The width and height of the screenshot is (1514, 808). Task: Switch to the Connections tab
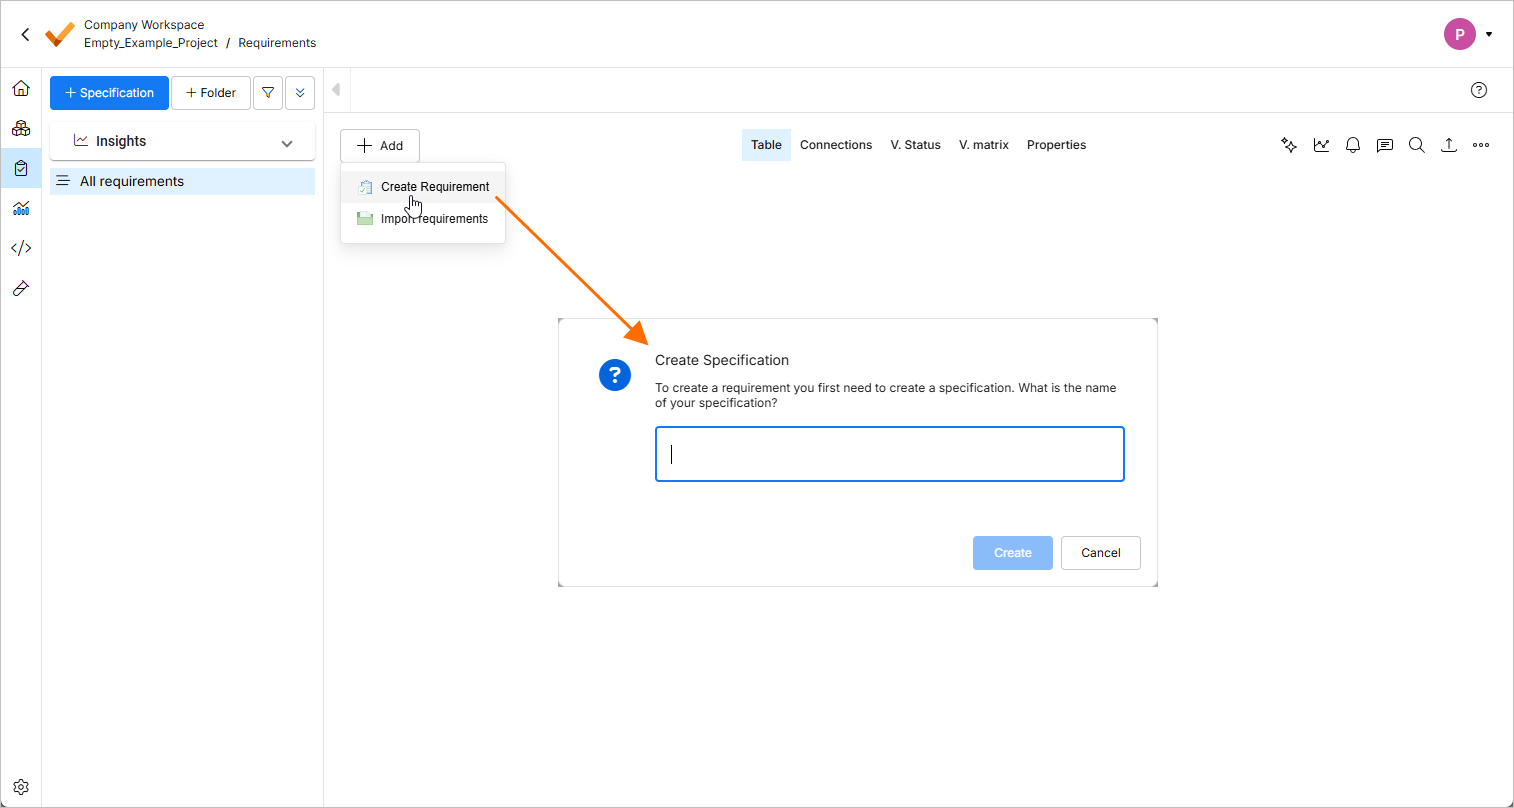click(x=836, y=145)
